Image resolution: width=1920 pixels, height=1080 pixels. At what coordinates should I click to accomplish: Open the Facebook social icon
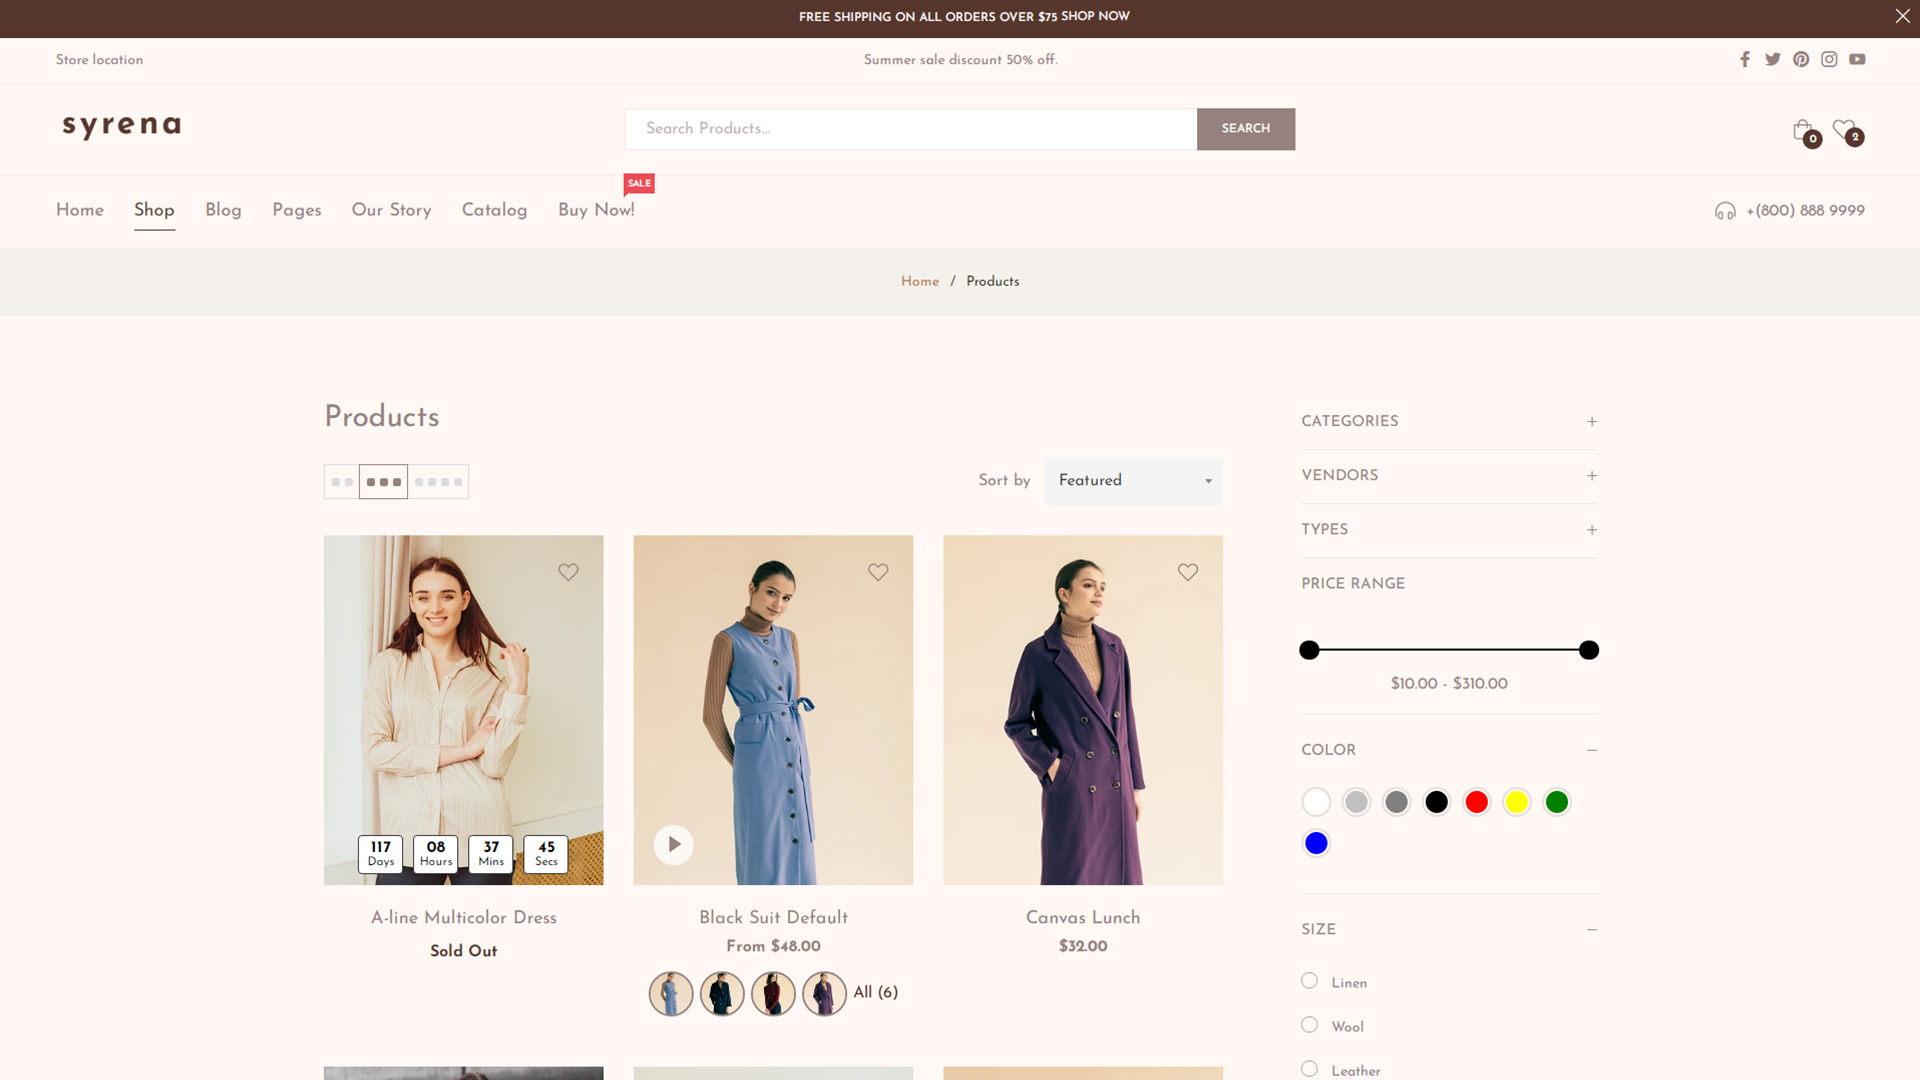pos(1745,59)
